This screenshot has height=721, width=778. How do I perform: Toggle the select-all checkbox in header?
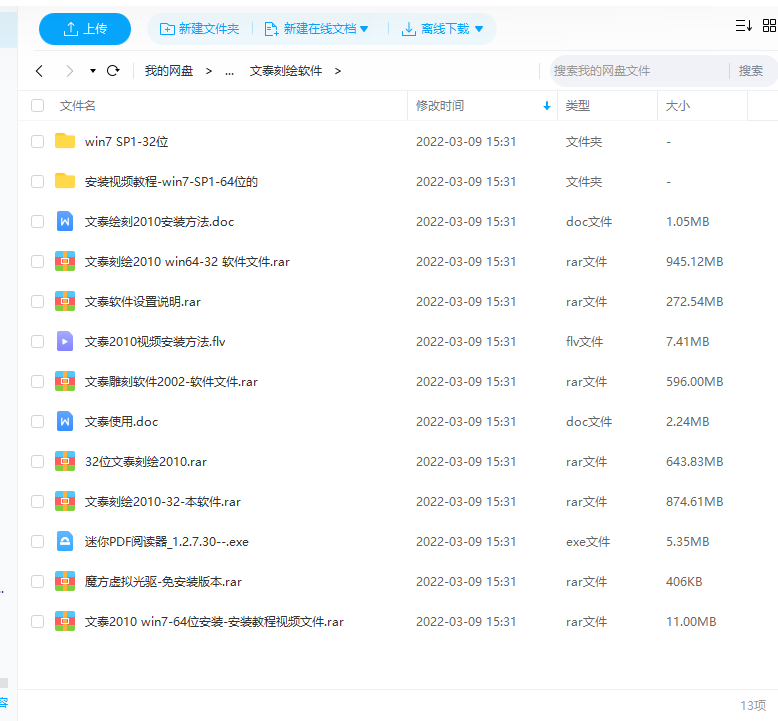point(38,105)
